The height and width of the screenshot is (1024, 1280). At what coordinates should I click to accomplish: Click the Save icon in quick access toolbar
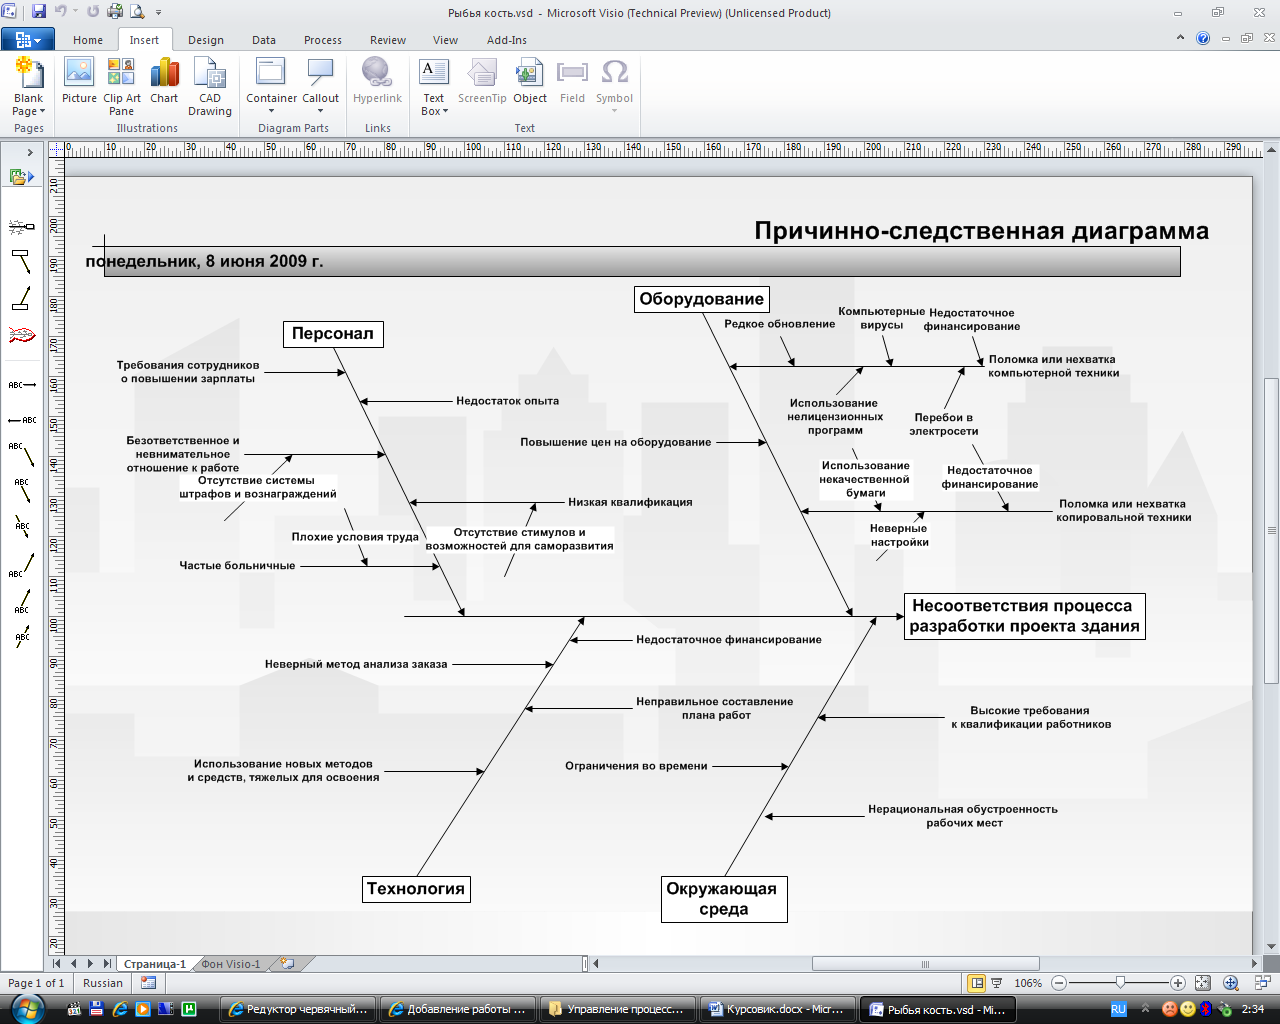[x=39, y=12]
